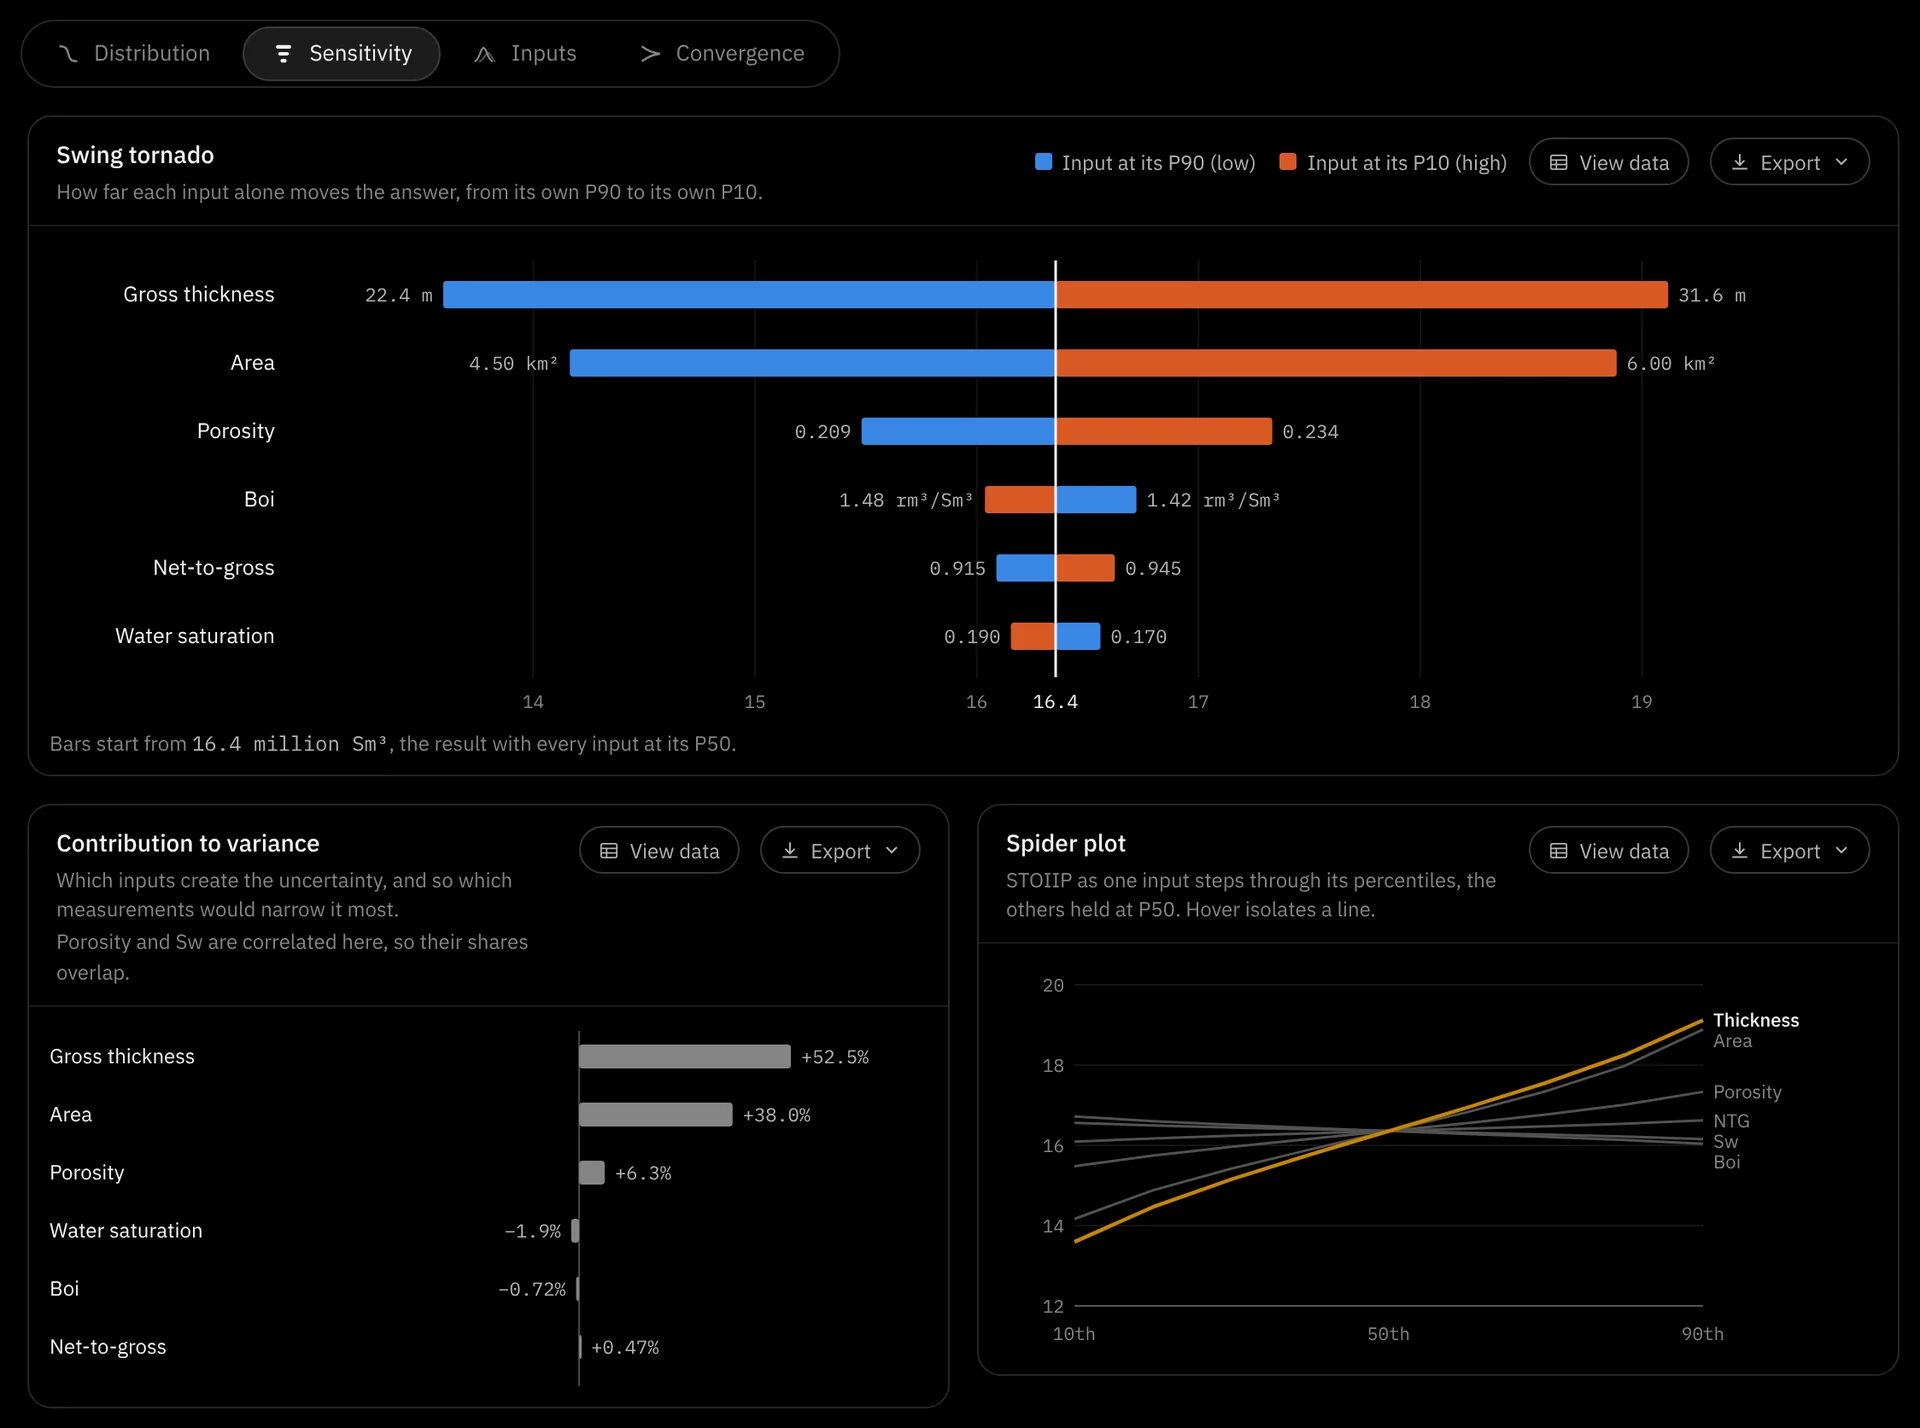This screenshot has width=1920, height=1428.
Task: Click Area orange high bar in tornado
Action: pos(1336,362)
